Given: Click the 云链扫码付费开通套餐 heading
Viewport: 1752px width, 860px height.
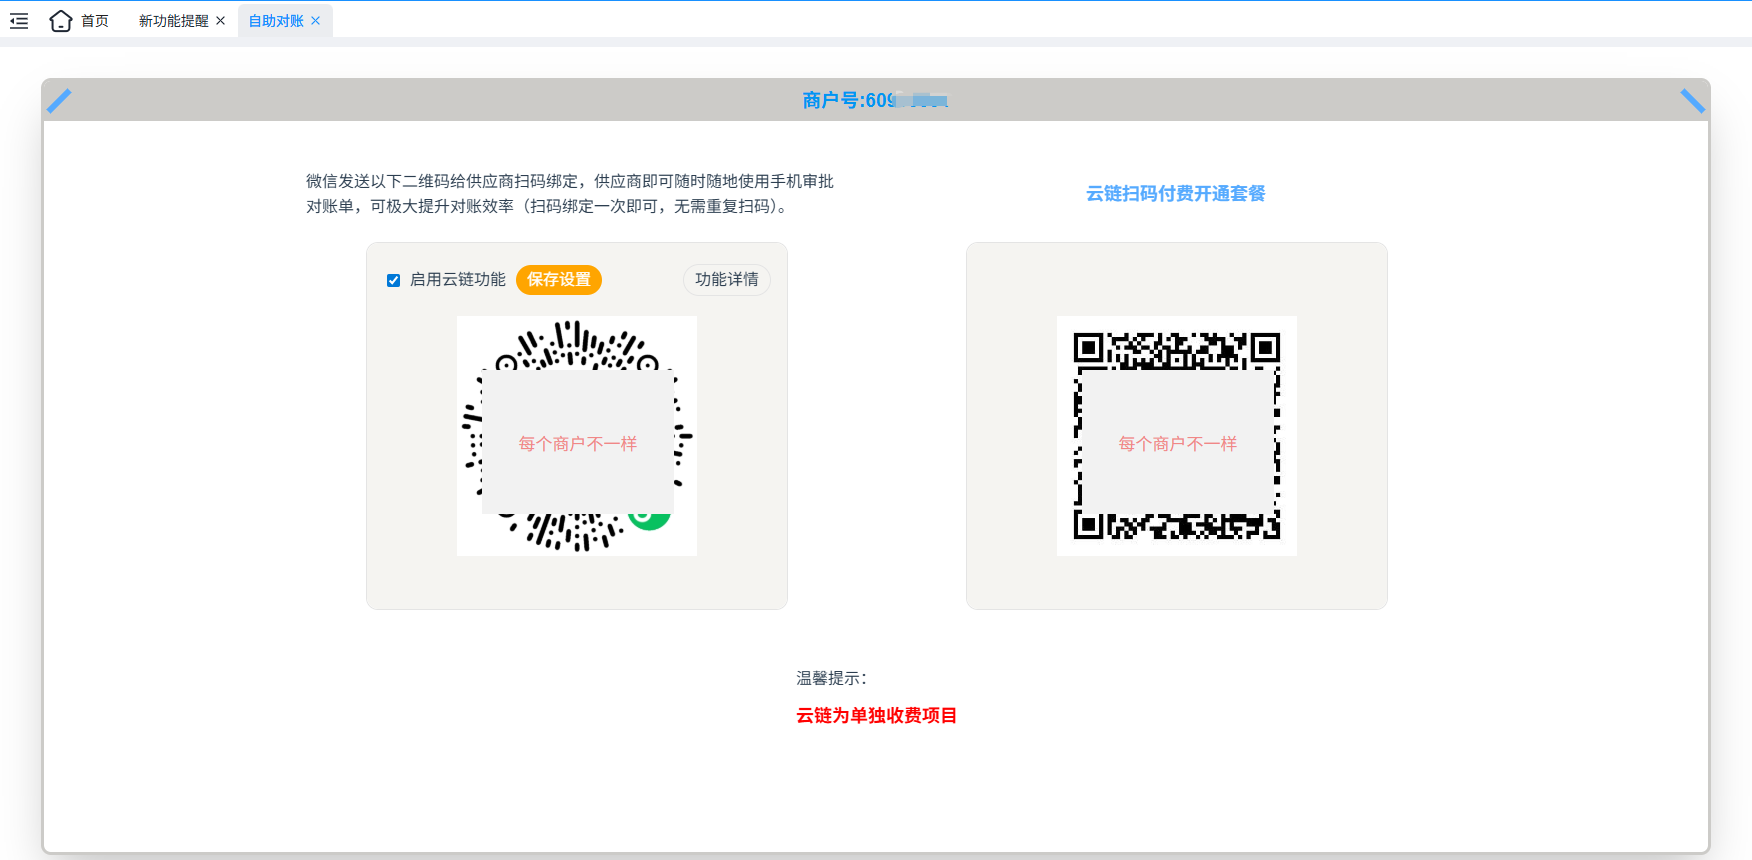Looking at the screenshot, I should tap(1176, 193).
